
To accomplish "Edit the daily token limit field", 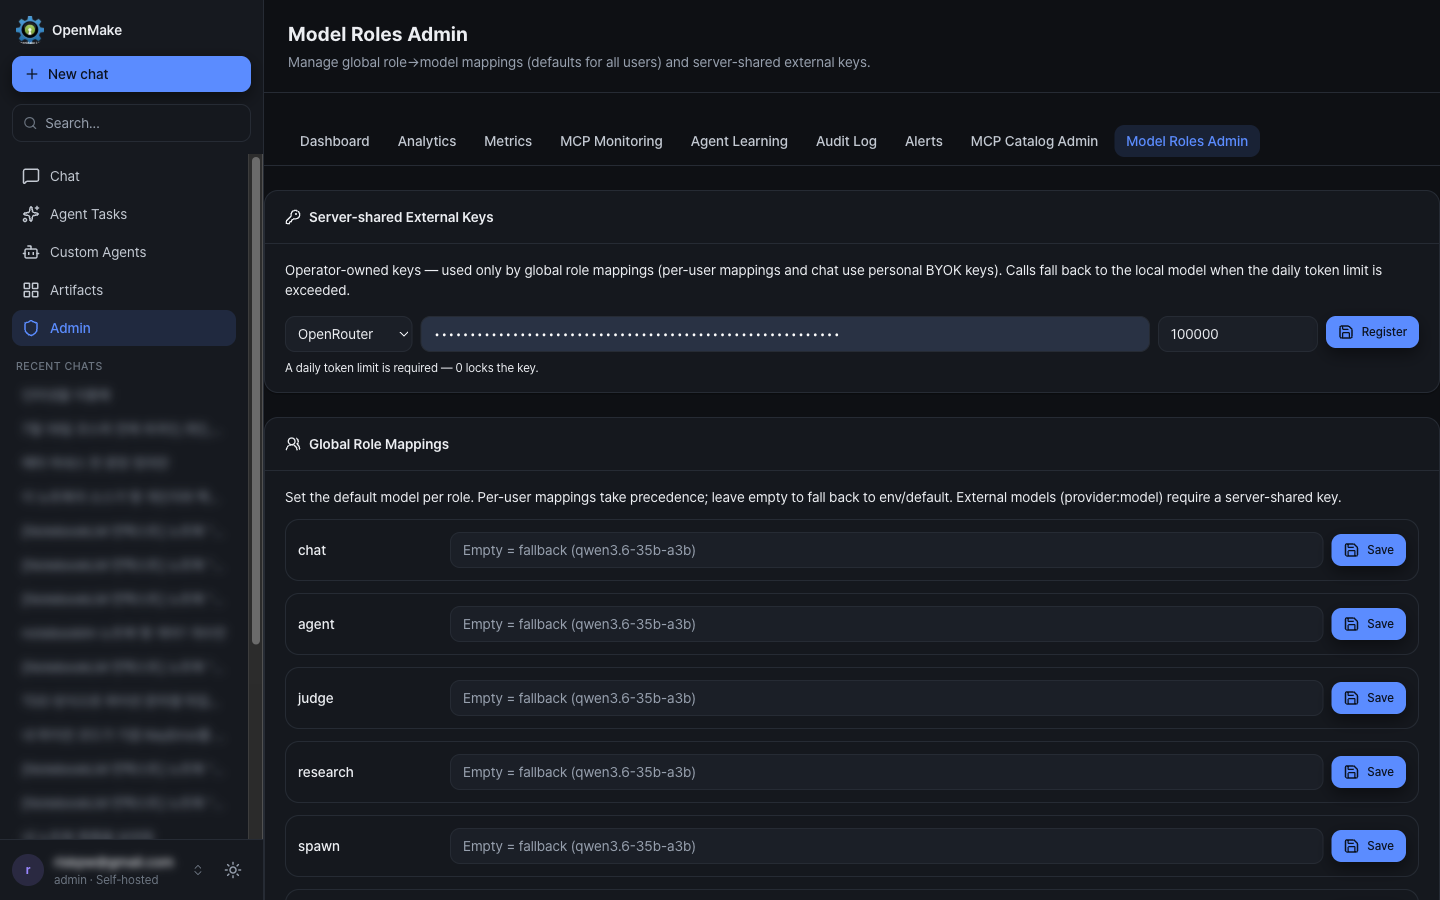I will pos(1238,334).
